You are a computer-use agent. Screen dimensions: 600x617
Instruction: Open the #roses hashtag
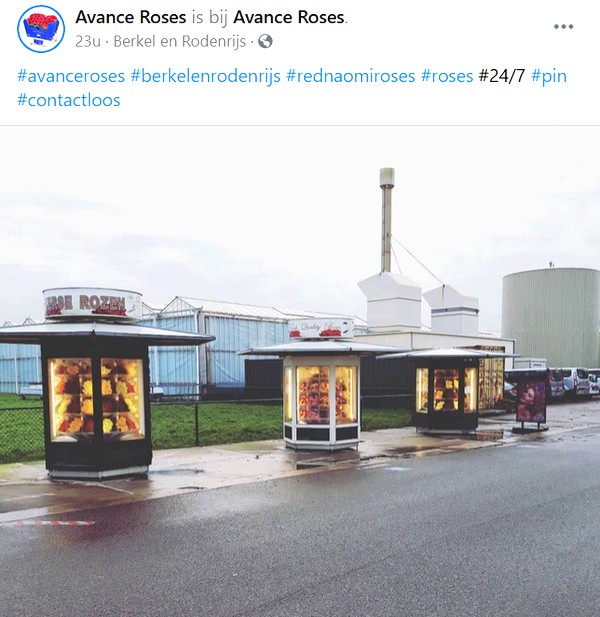(x=447, y=76)
